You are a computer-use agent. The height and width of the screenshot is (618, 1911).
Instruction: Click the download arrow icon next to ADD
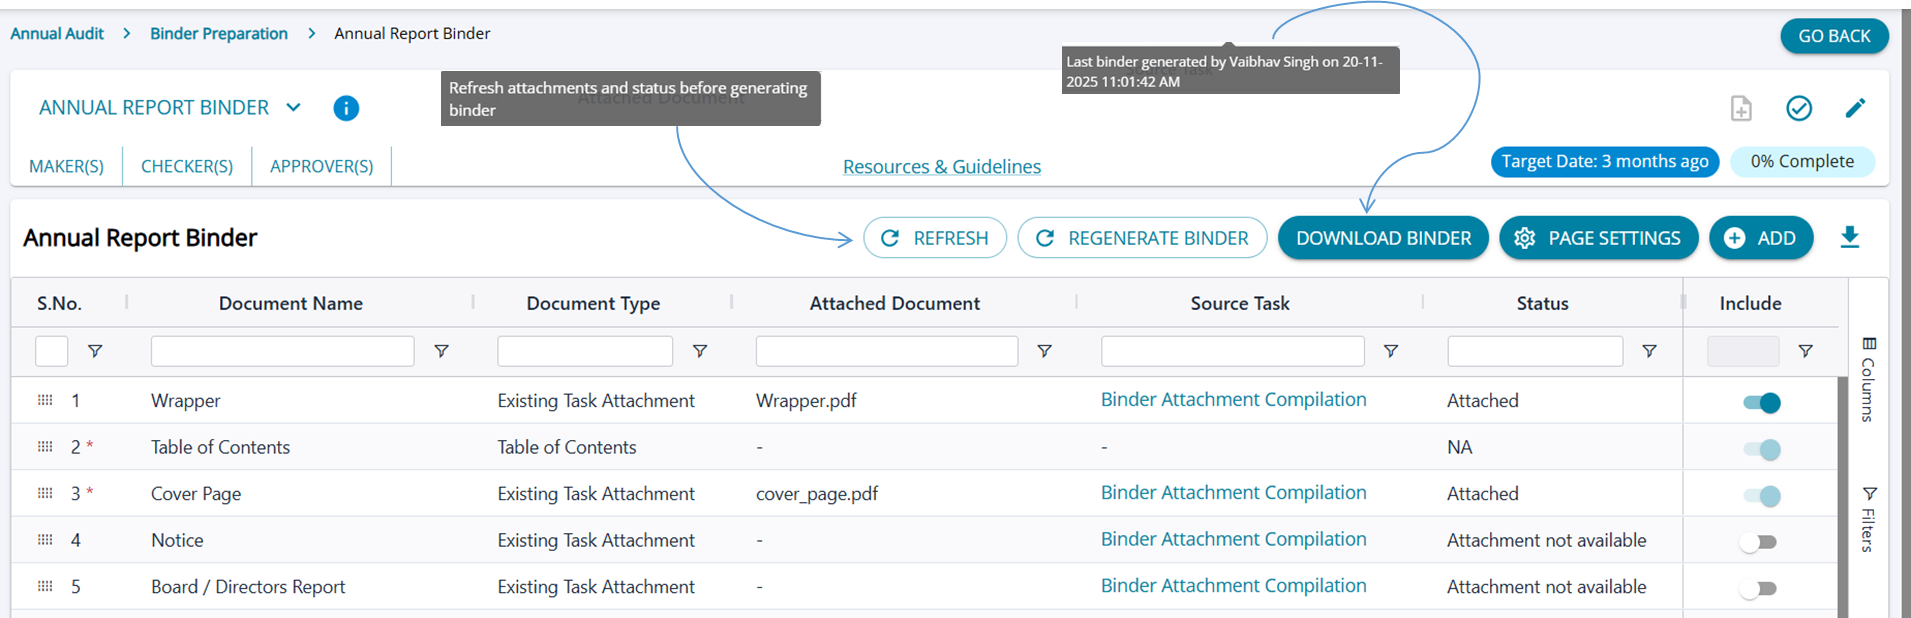[1849, 237]
